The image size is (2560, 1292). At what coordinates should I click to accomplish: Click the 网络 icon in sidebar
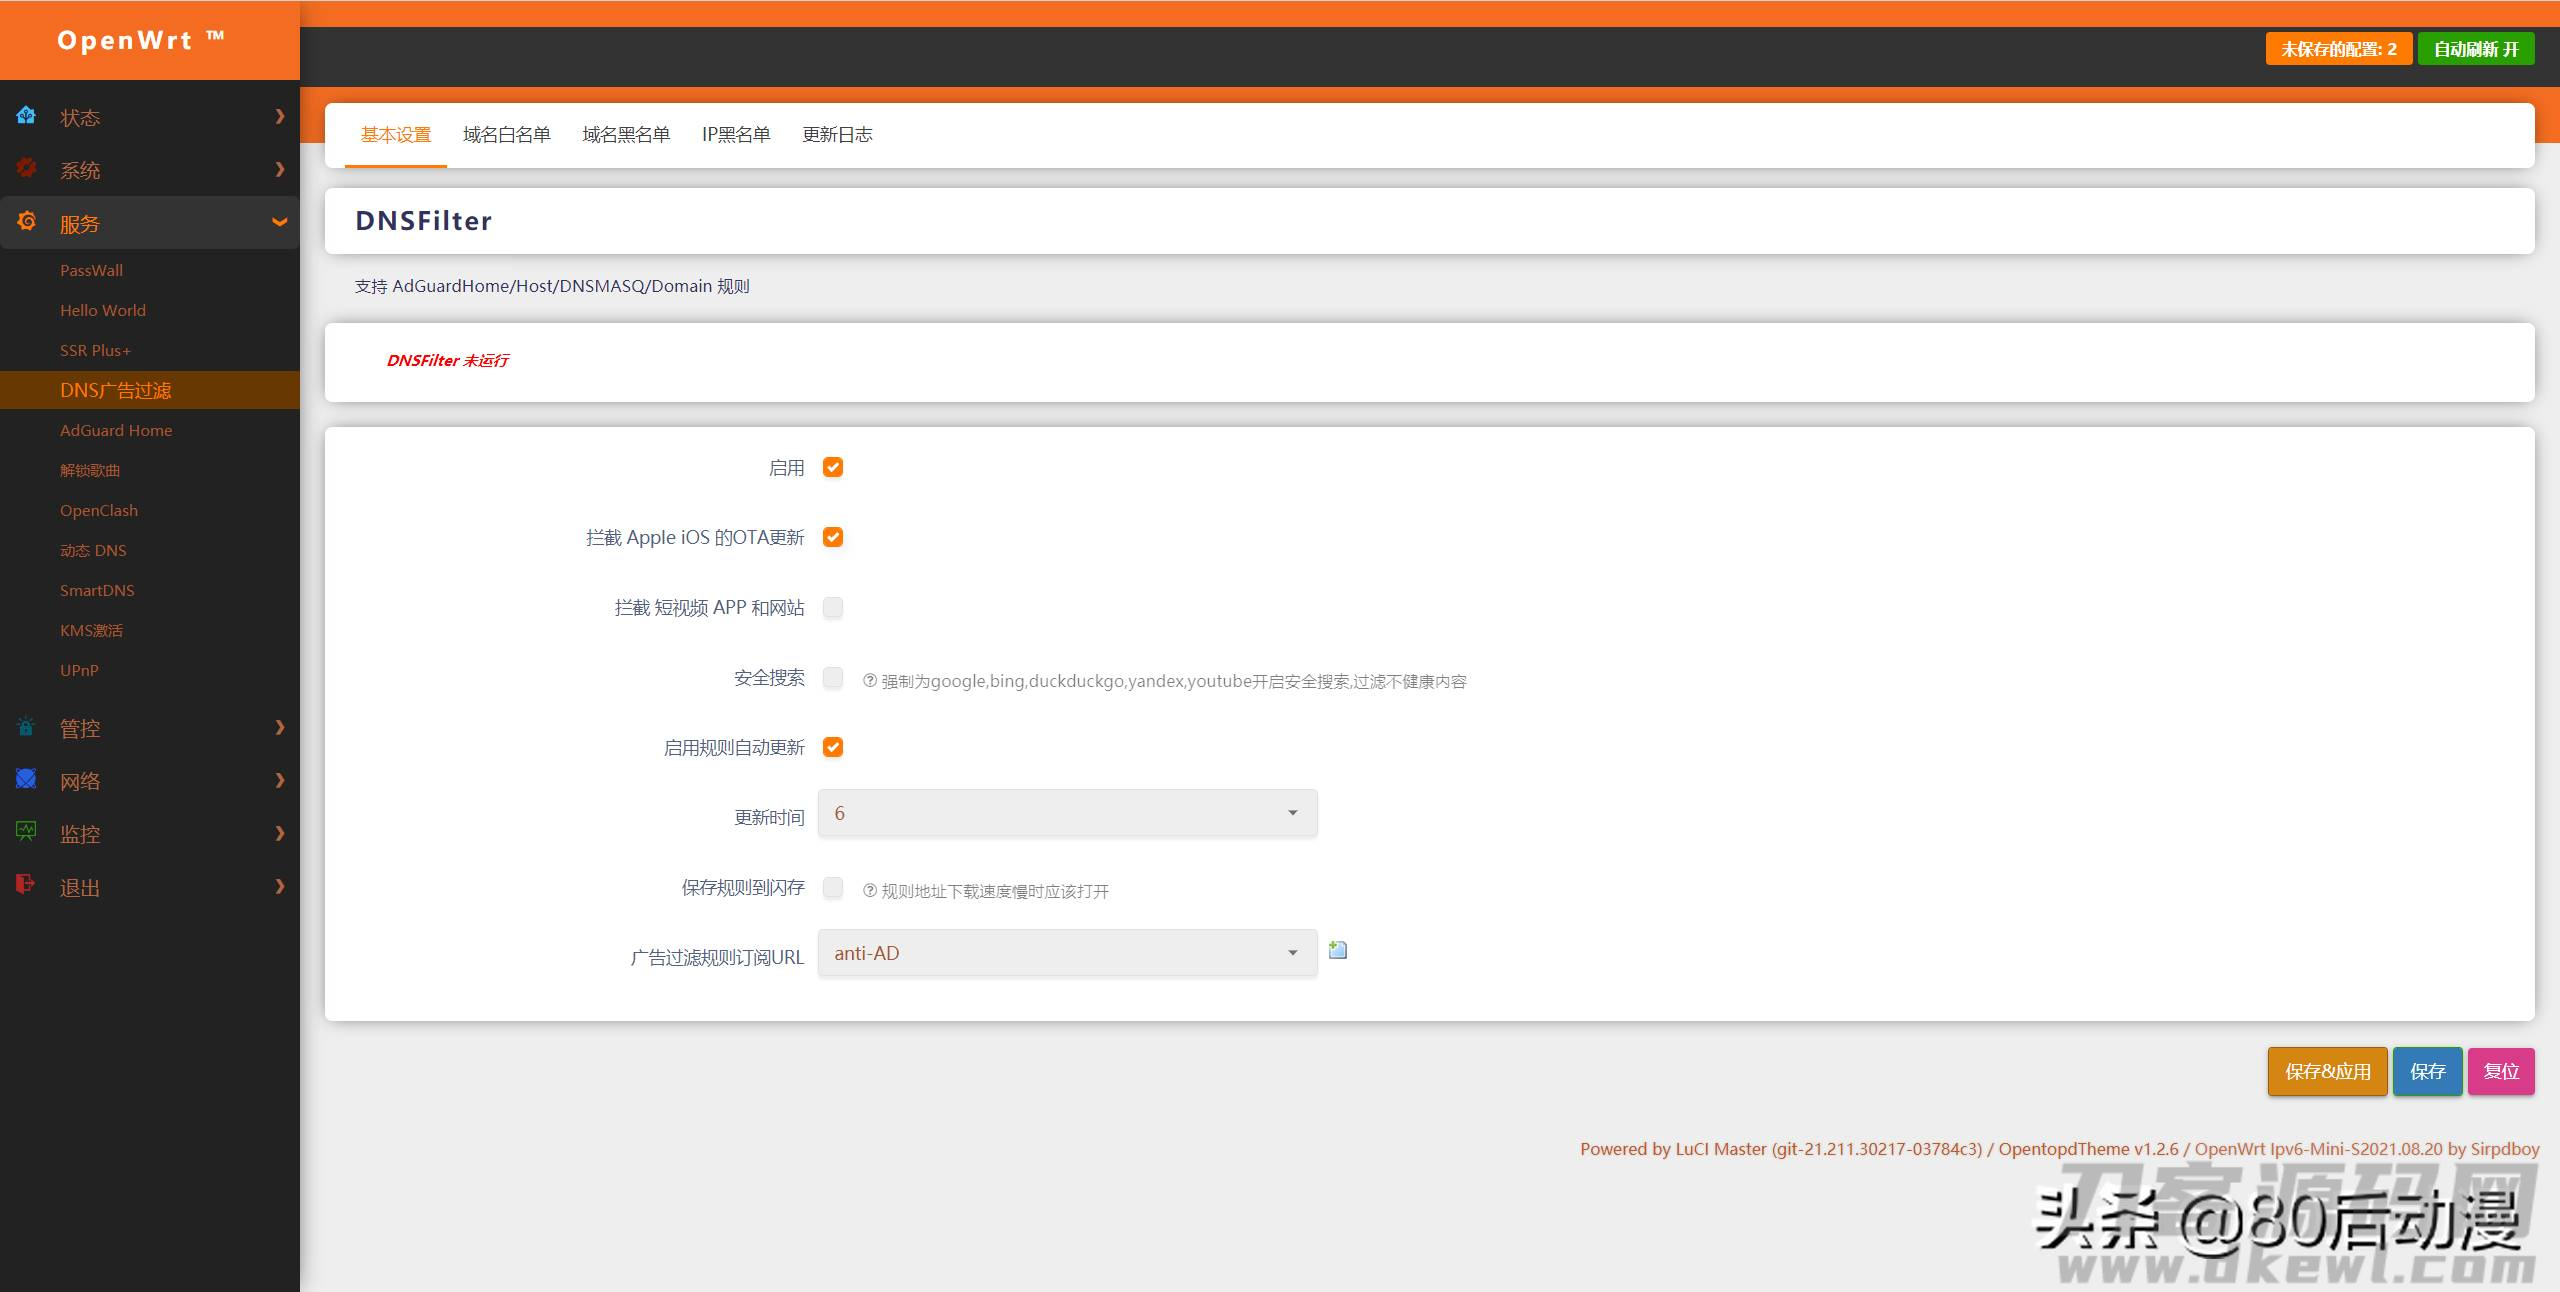pos(26,779)
